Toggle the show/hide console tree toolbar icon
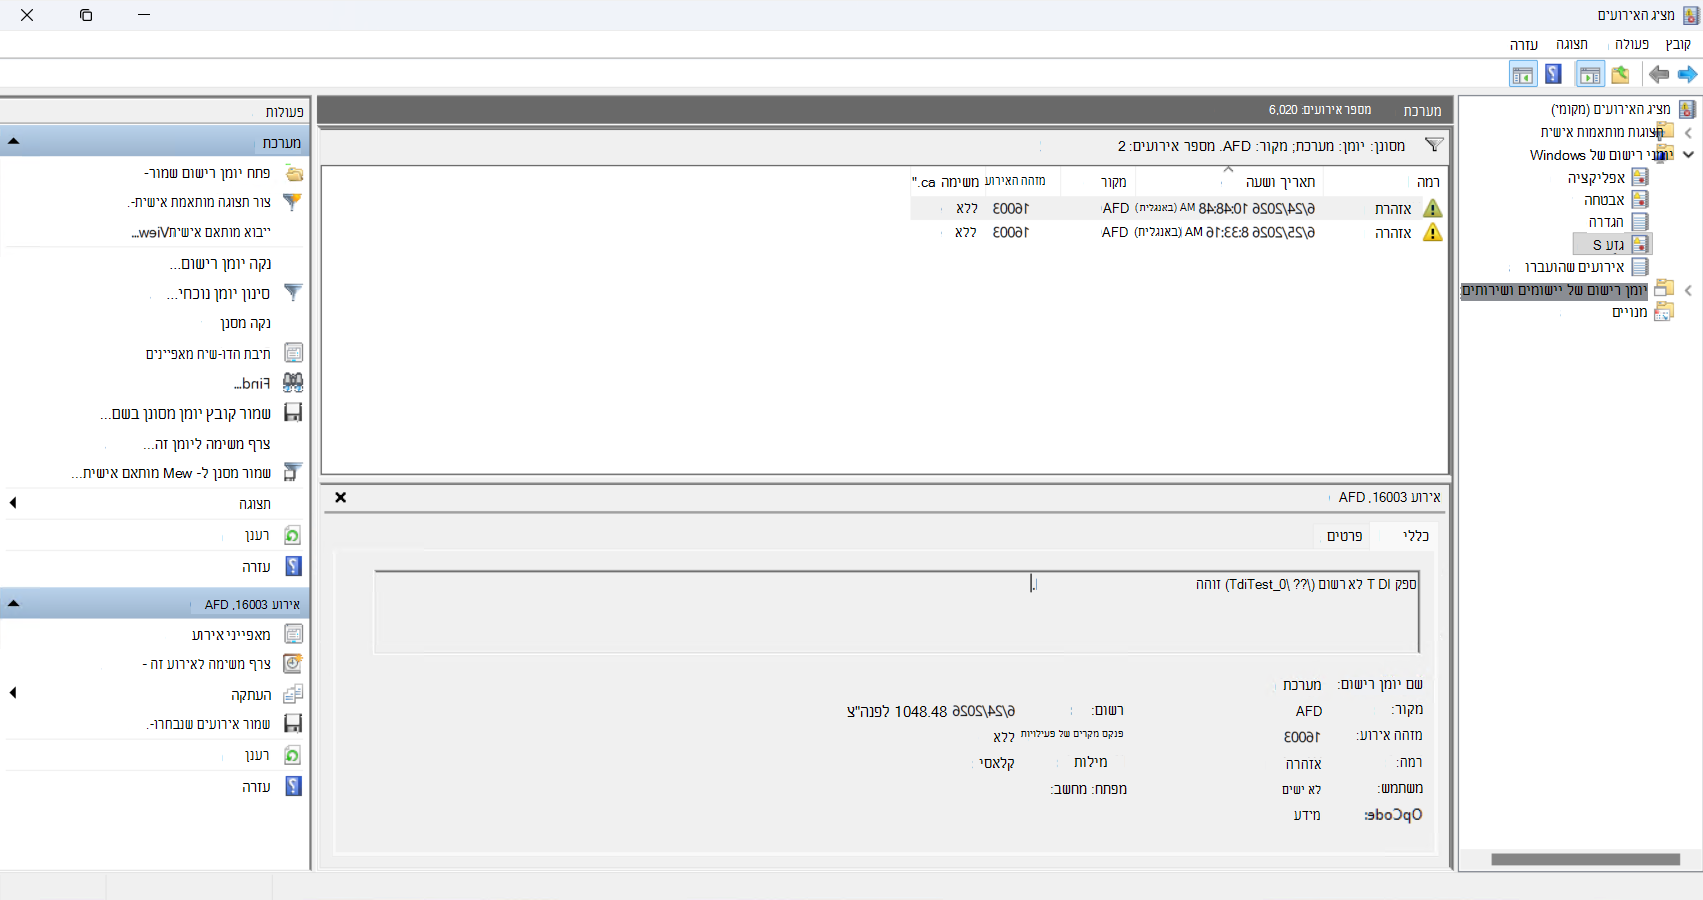Screen dimensions: 1703x900 1590,74
